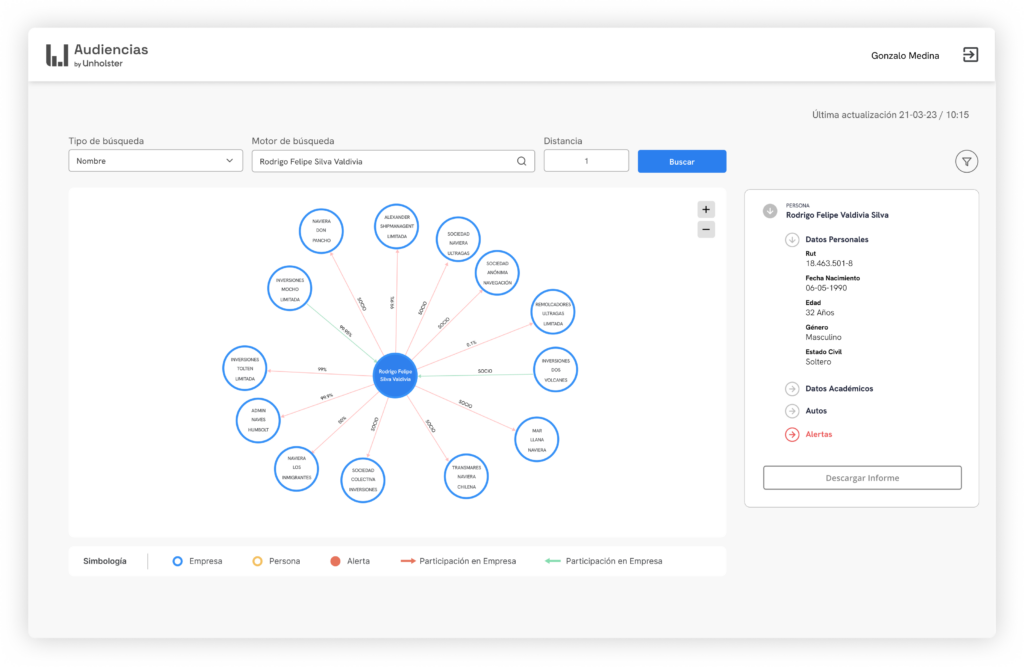The height and width of the screenshot is (667, 1024).
Task: Click the Descargar Informe button
Action: (x=862, y=478)
